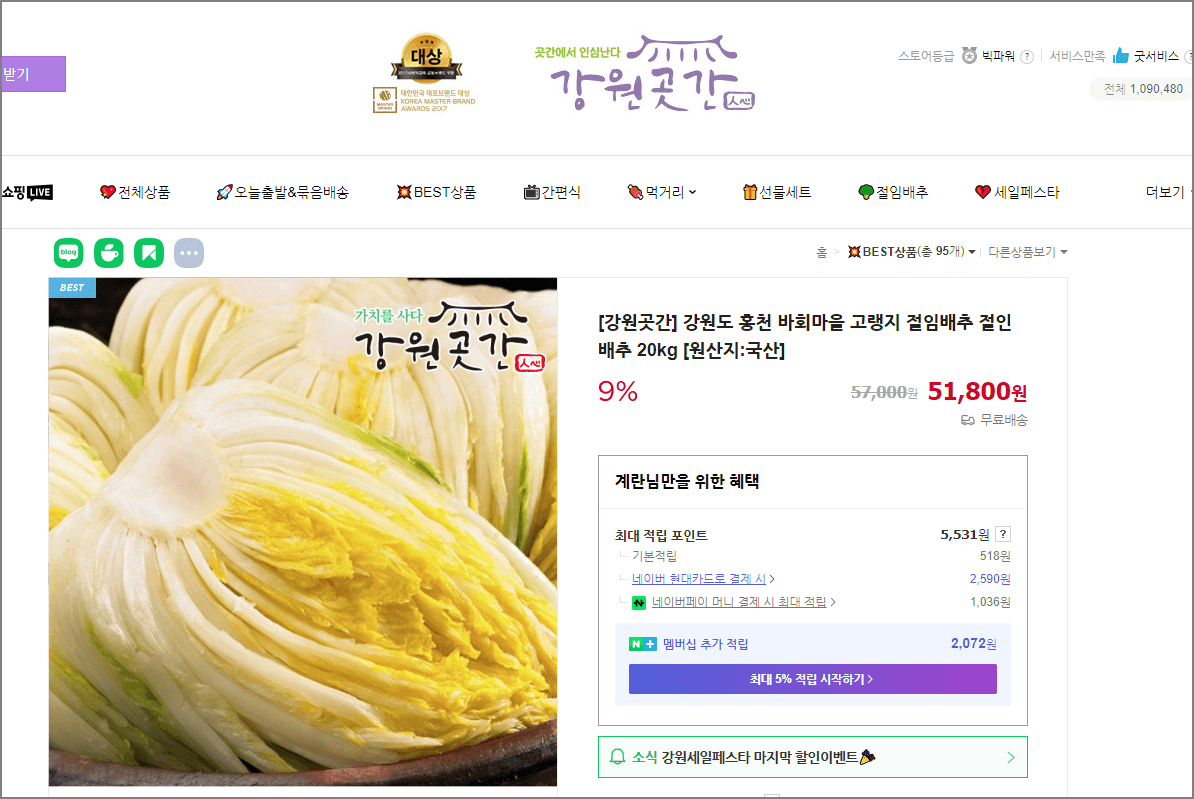The height and width of the screenshot is (799, 1194).
Task: Click the 빅파워 store grade medal icon
Action: point(969,56)
